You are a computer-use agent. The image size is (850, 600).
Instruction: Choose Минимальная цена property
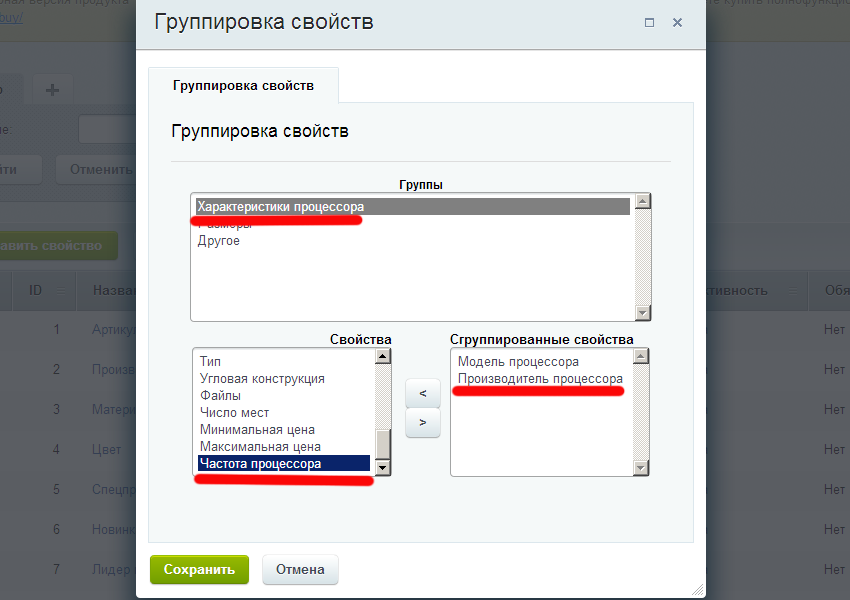pyautogui.click(x=257, y=430)
